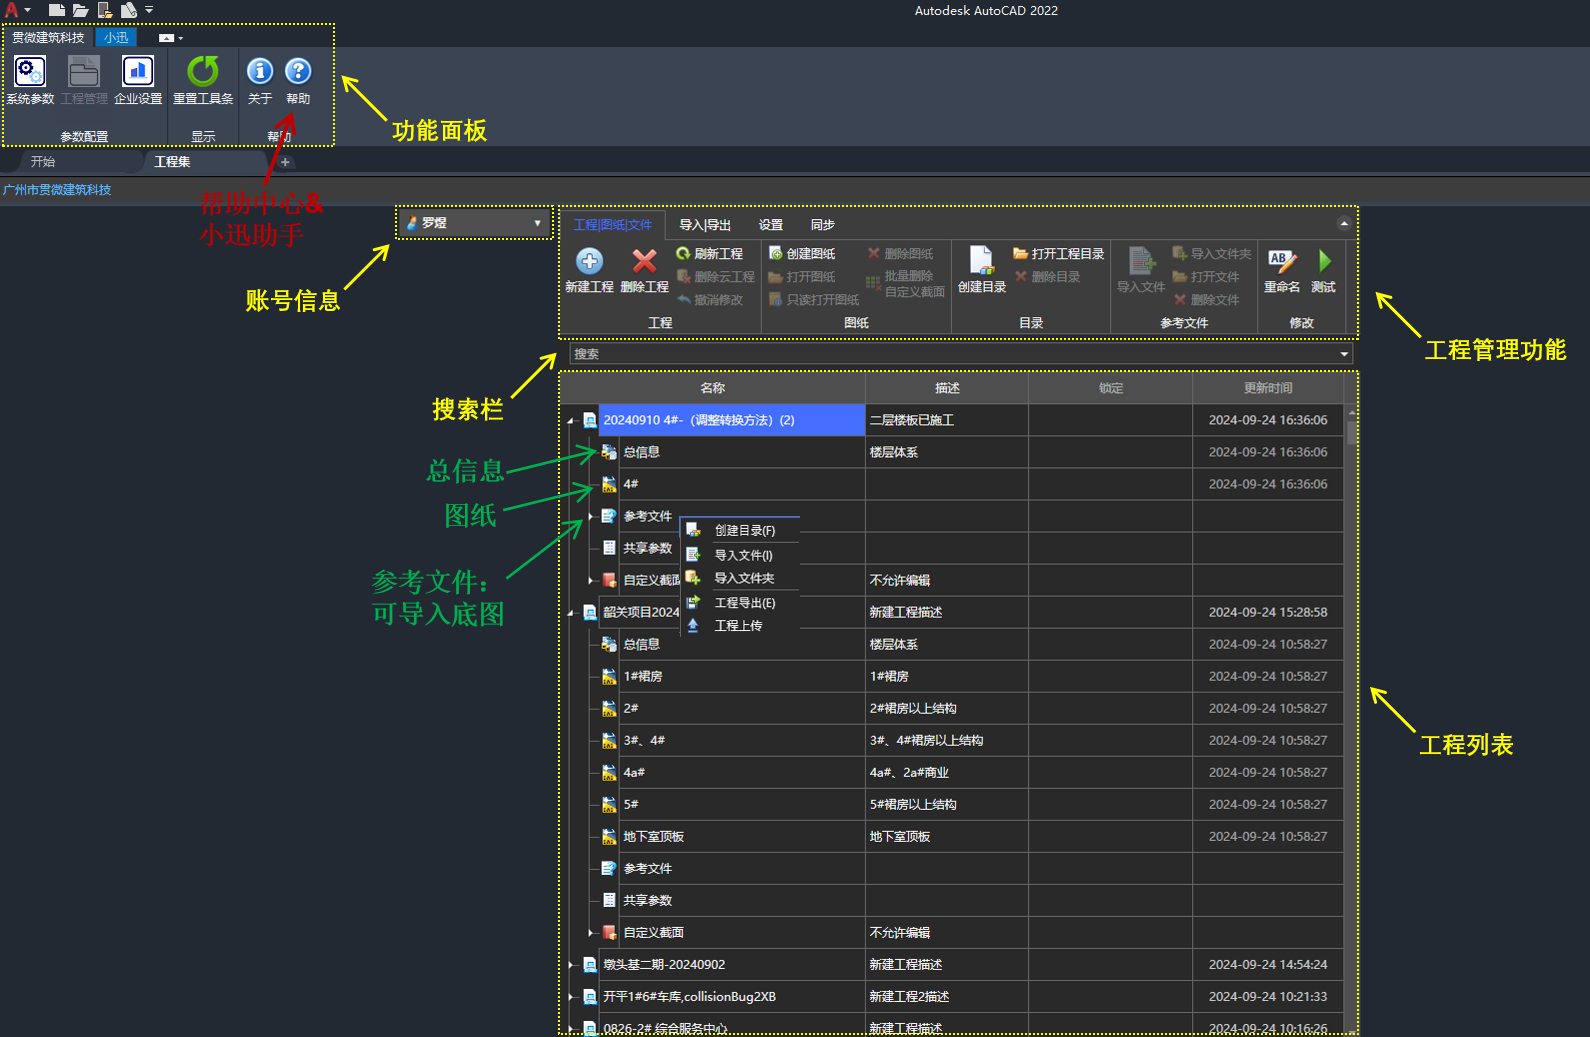Viewport: 1590px width, 1037px height.
Task: Click the 企业设置 enterprise settings icon
Action: coord(138,72)
